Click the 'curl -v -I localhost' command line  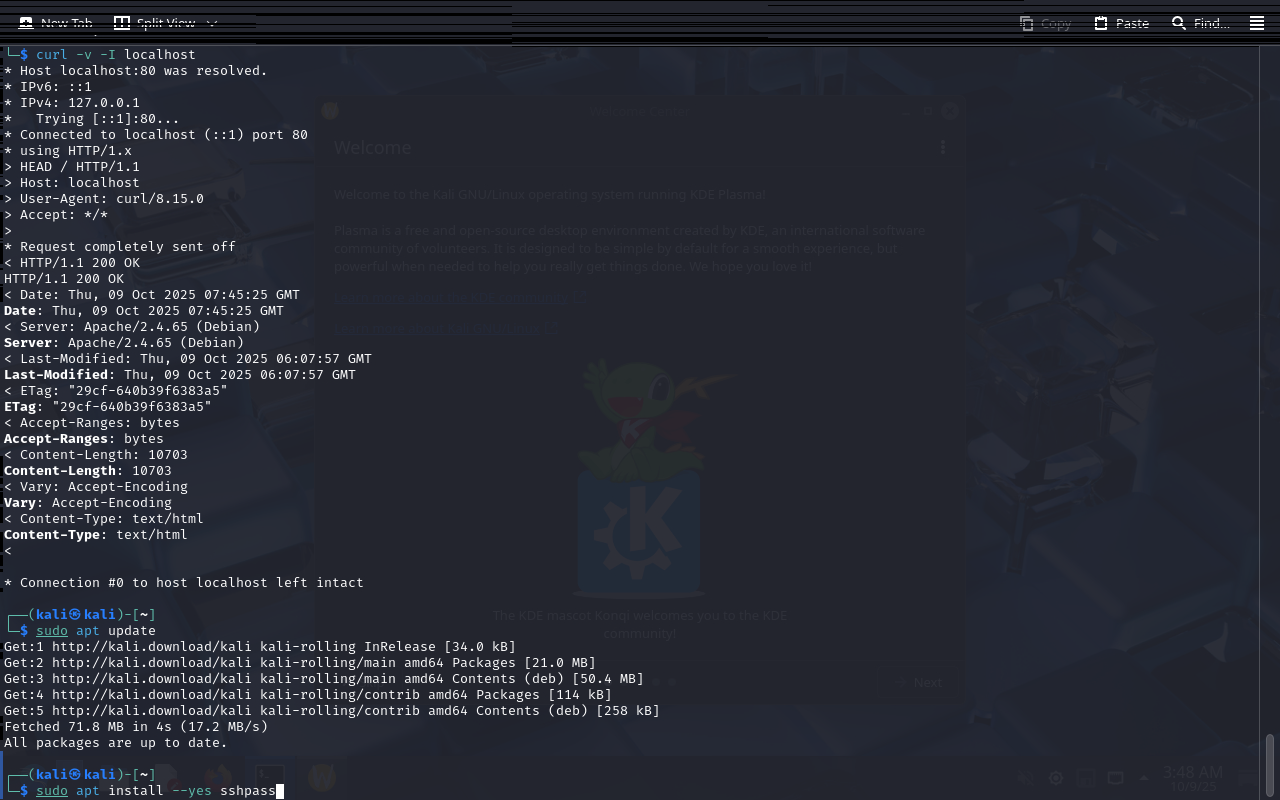pyautogui.click(x=116, y=54)
